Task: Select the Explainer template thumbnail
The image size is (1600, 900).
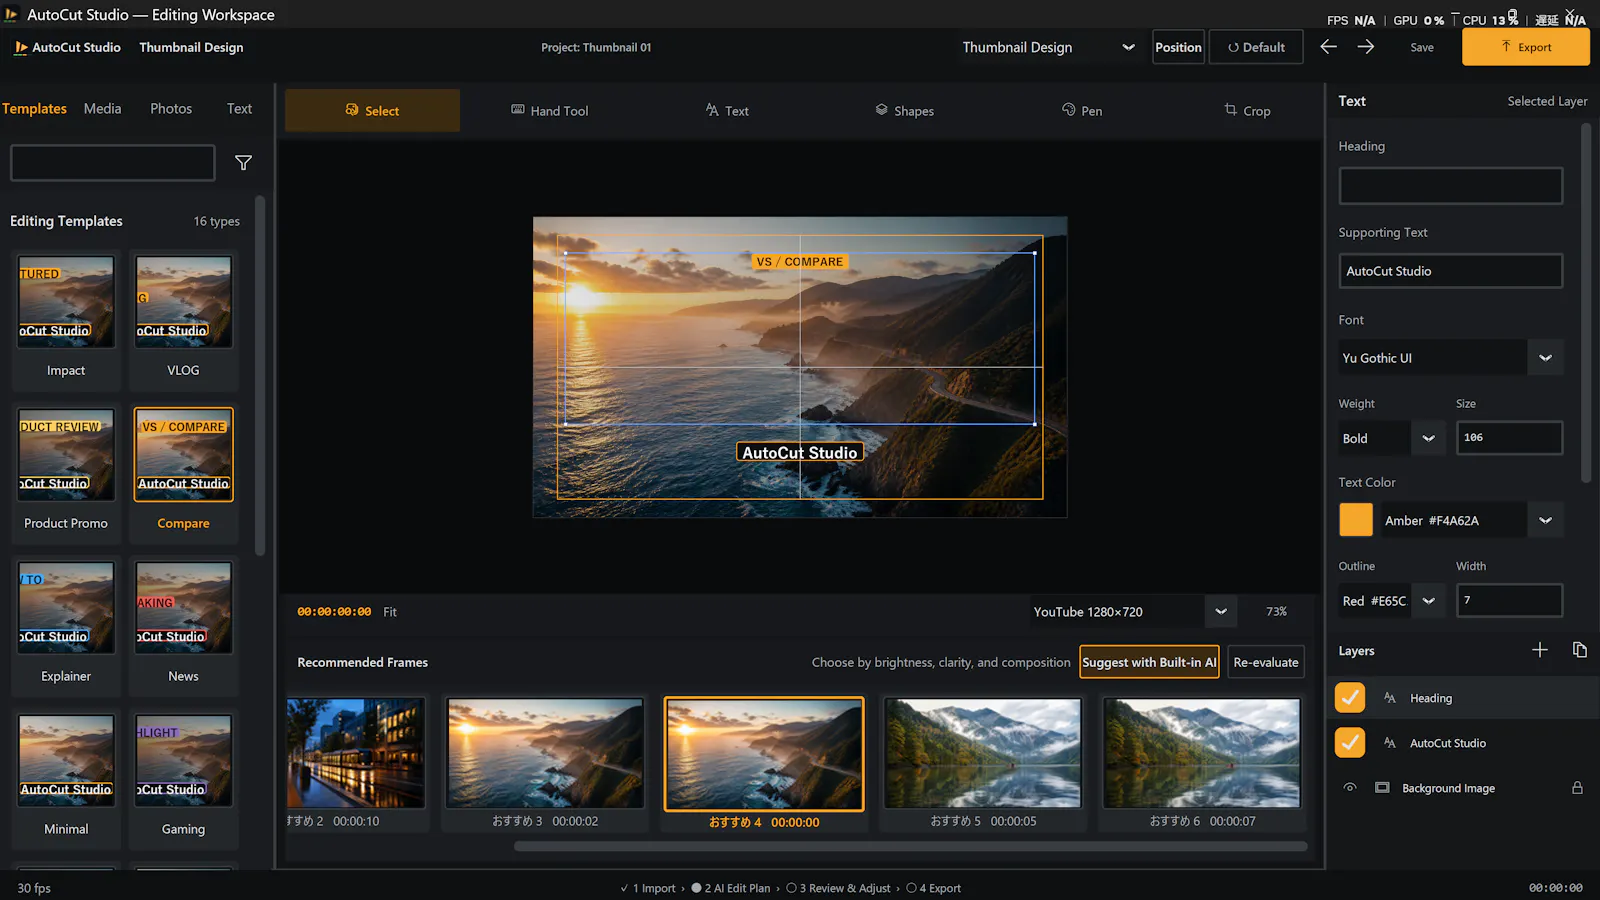Action: point(66,608)
